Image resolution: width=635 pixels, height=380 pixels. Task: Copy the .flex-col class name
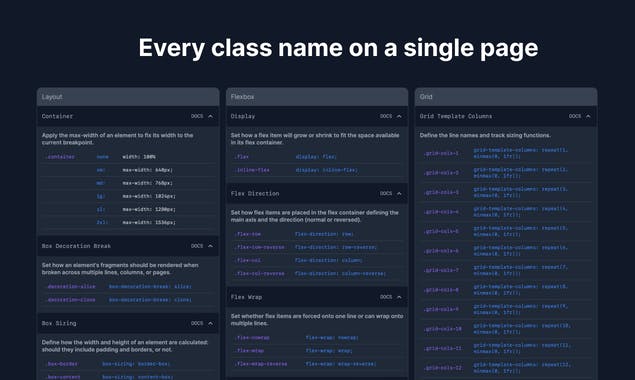[247, 260]
